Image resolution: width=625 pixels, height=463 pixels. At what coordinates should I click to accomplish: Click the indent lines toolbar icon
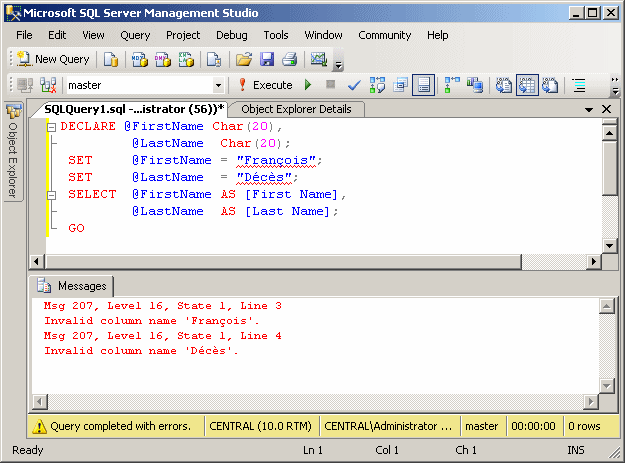[579, 85]
